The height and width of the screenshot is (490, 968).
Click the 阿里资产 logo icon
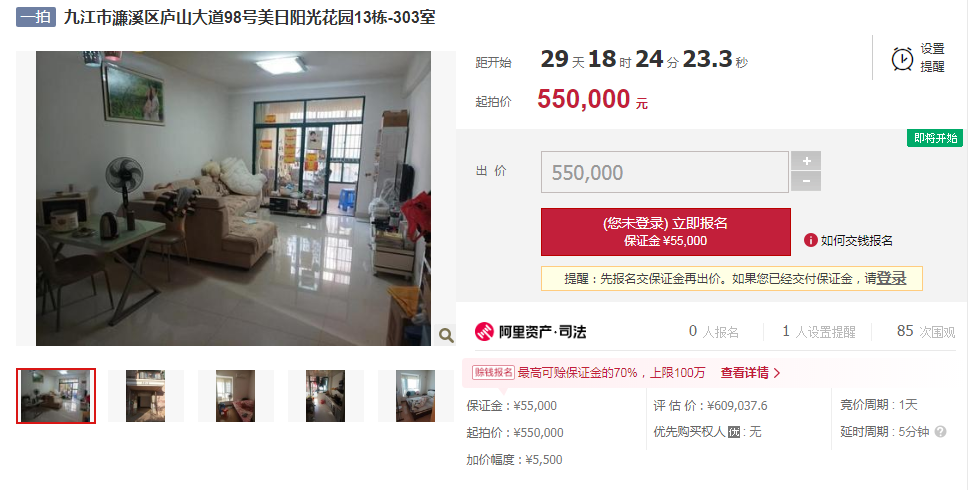484,331
